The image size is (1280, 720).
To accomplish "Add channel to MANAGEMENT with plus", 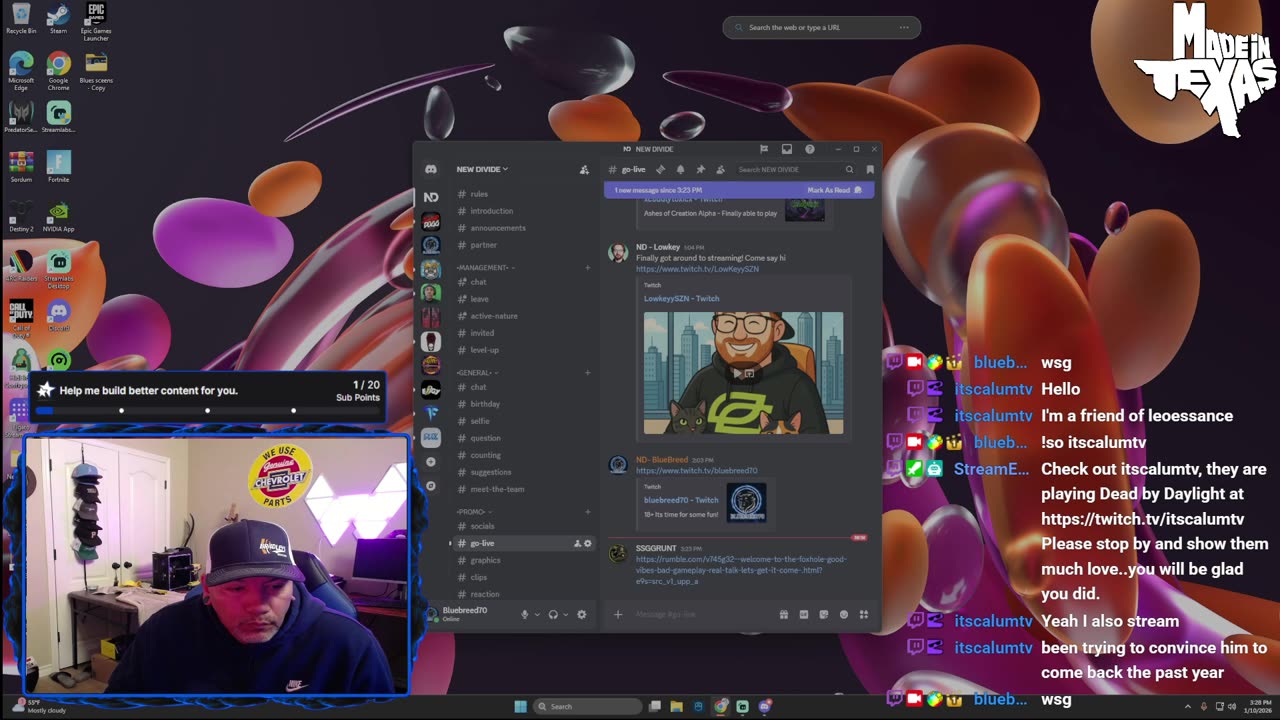I will 587,267.
